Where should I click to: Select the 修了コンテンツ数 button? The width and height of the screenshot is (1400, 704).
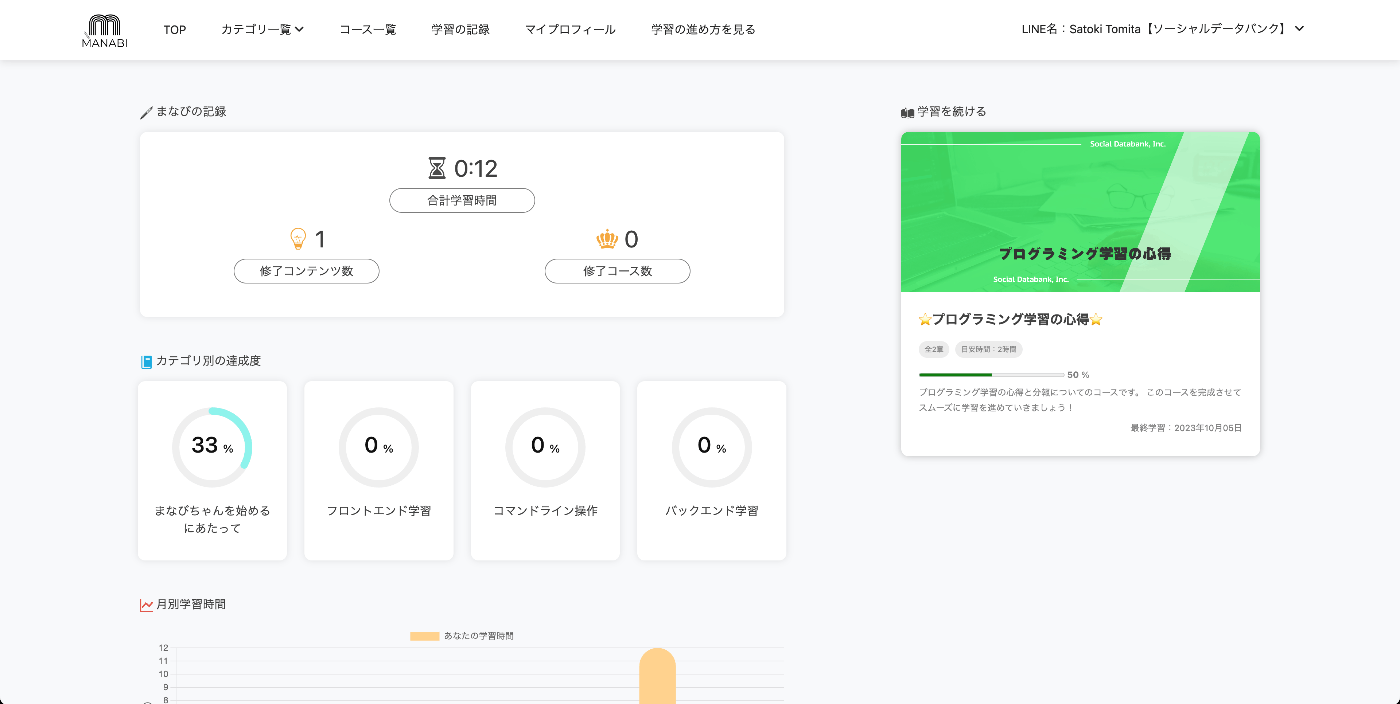click(x=307, y=271)
